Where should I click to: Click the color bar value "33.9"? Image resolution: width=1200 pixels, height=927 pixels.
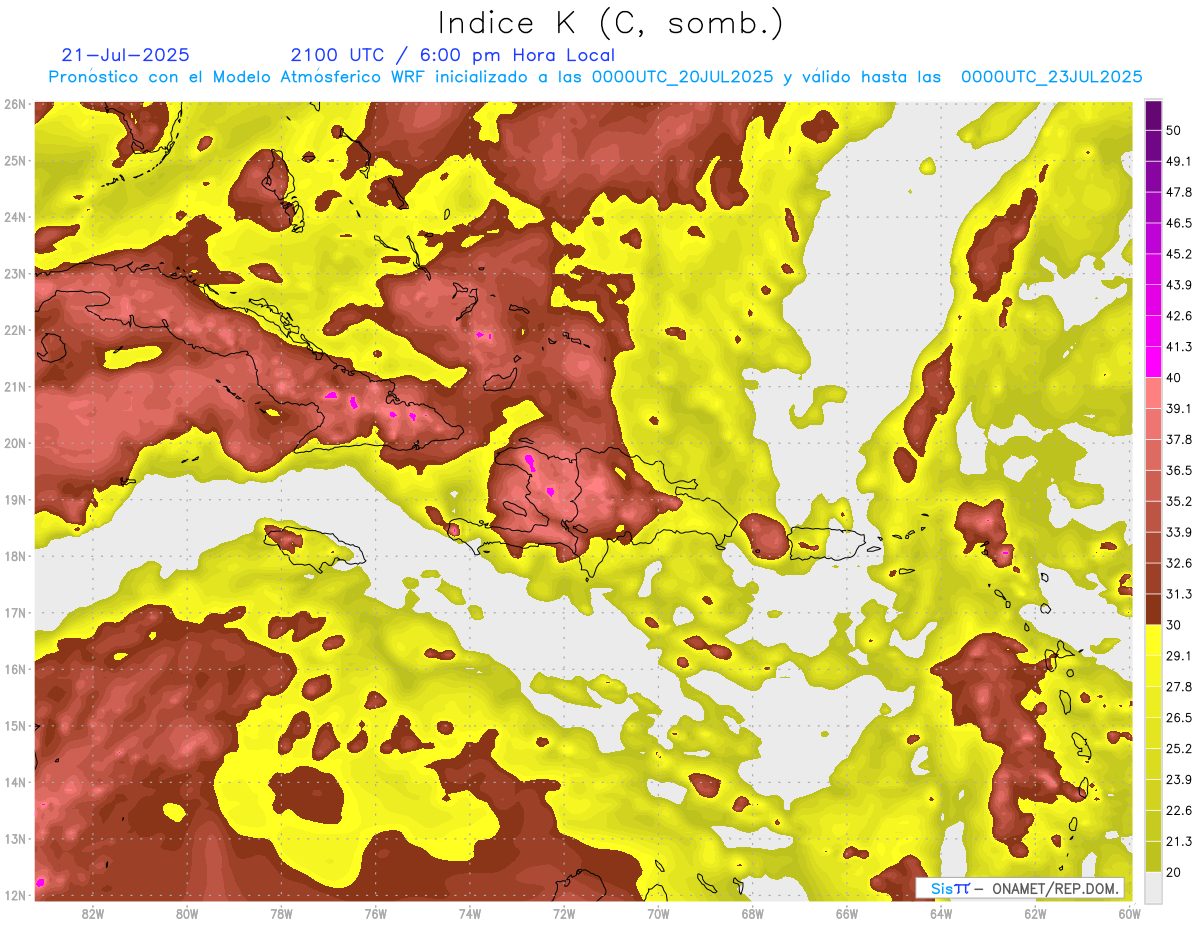pos(1179,532)
